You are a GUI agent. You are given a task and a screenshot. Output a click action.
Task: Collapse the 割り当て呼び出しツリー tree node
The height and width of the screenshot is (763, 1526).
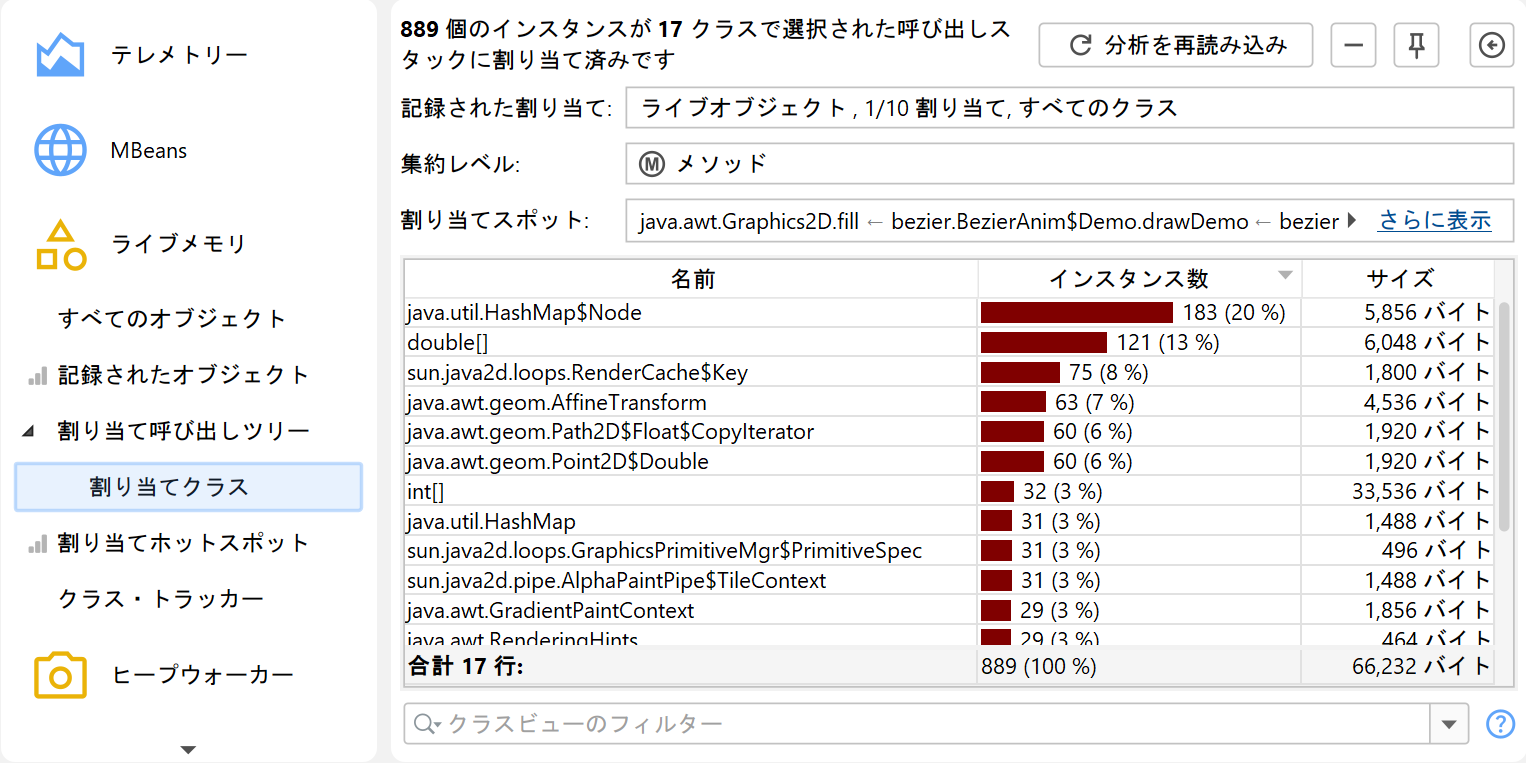[28, 432]
